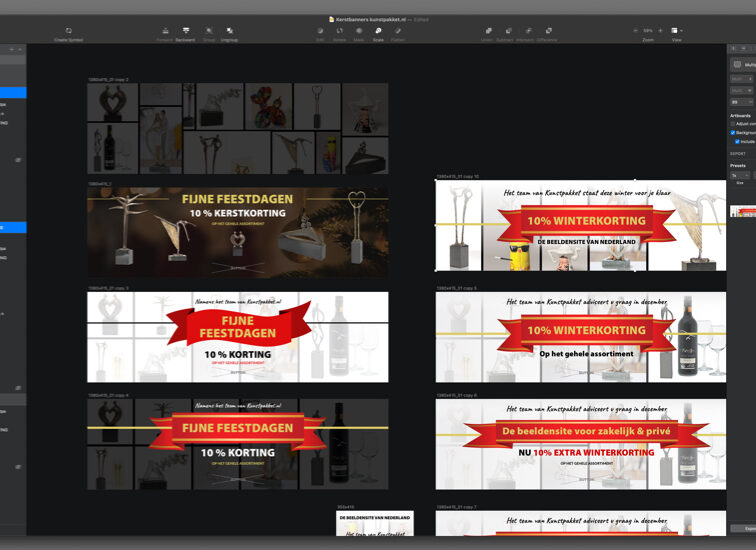Select the lower highlighted blue layer row
Image resolution: width=756 pixels, height=550 pixels.
click(13, 227)
